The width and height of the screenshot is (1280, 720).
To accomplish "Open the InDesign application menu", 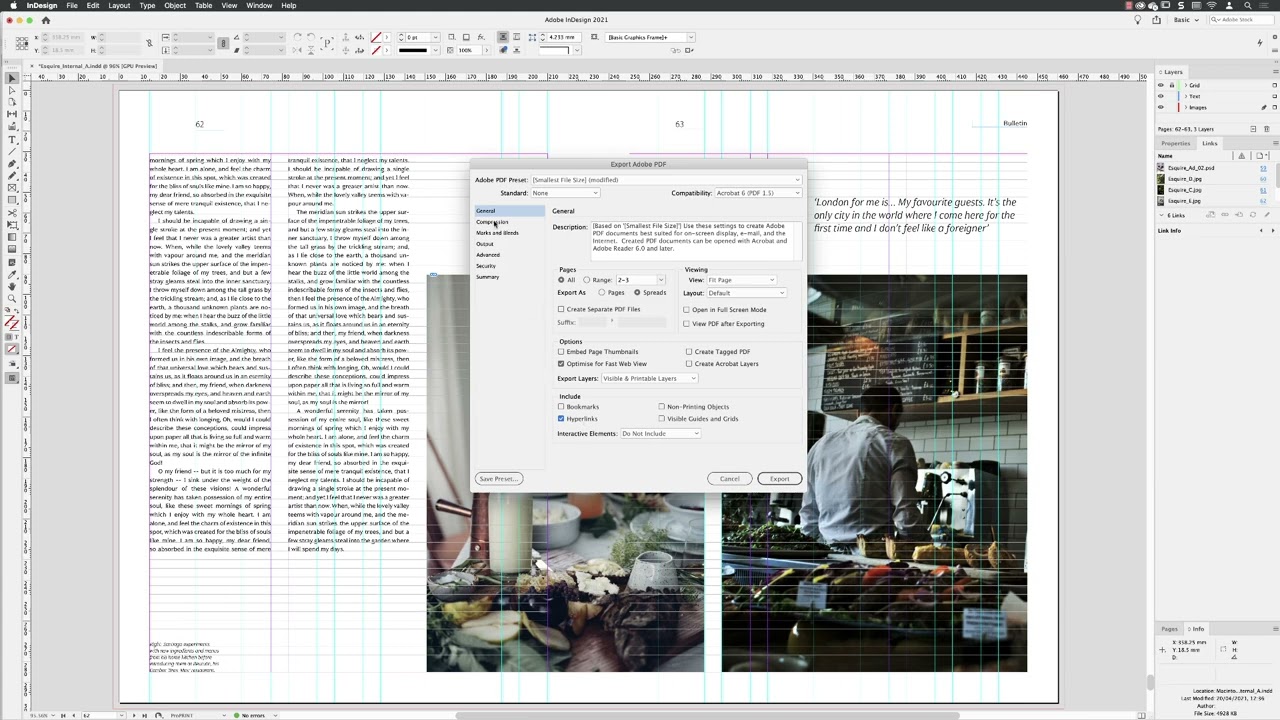I will (x=42, y=5).
